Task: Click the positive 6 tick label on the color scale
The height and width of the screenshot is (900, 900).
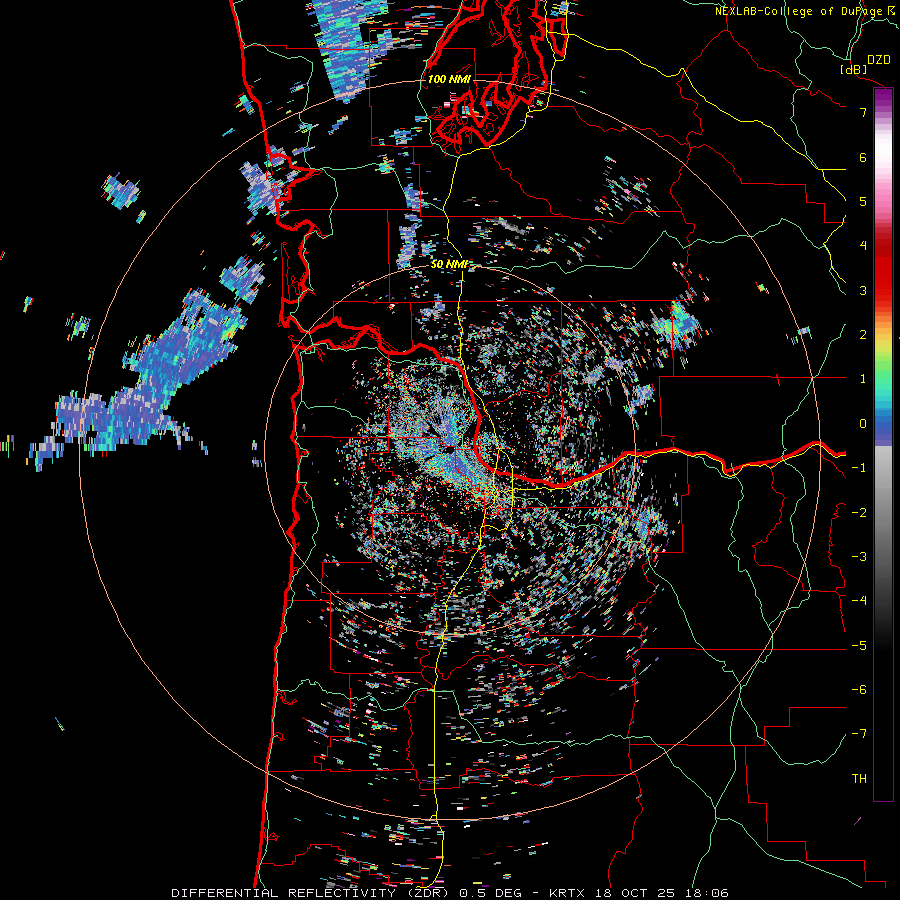Action: [863, 157]
